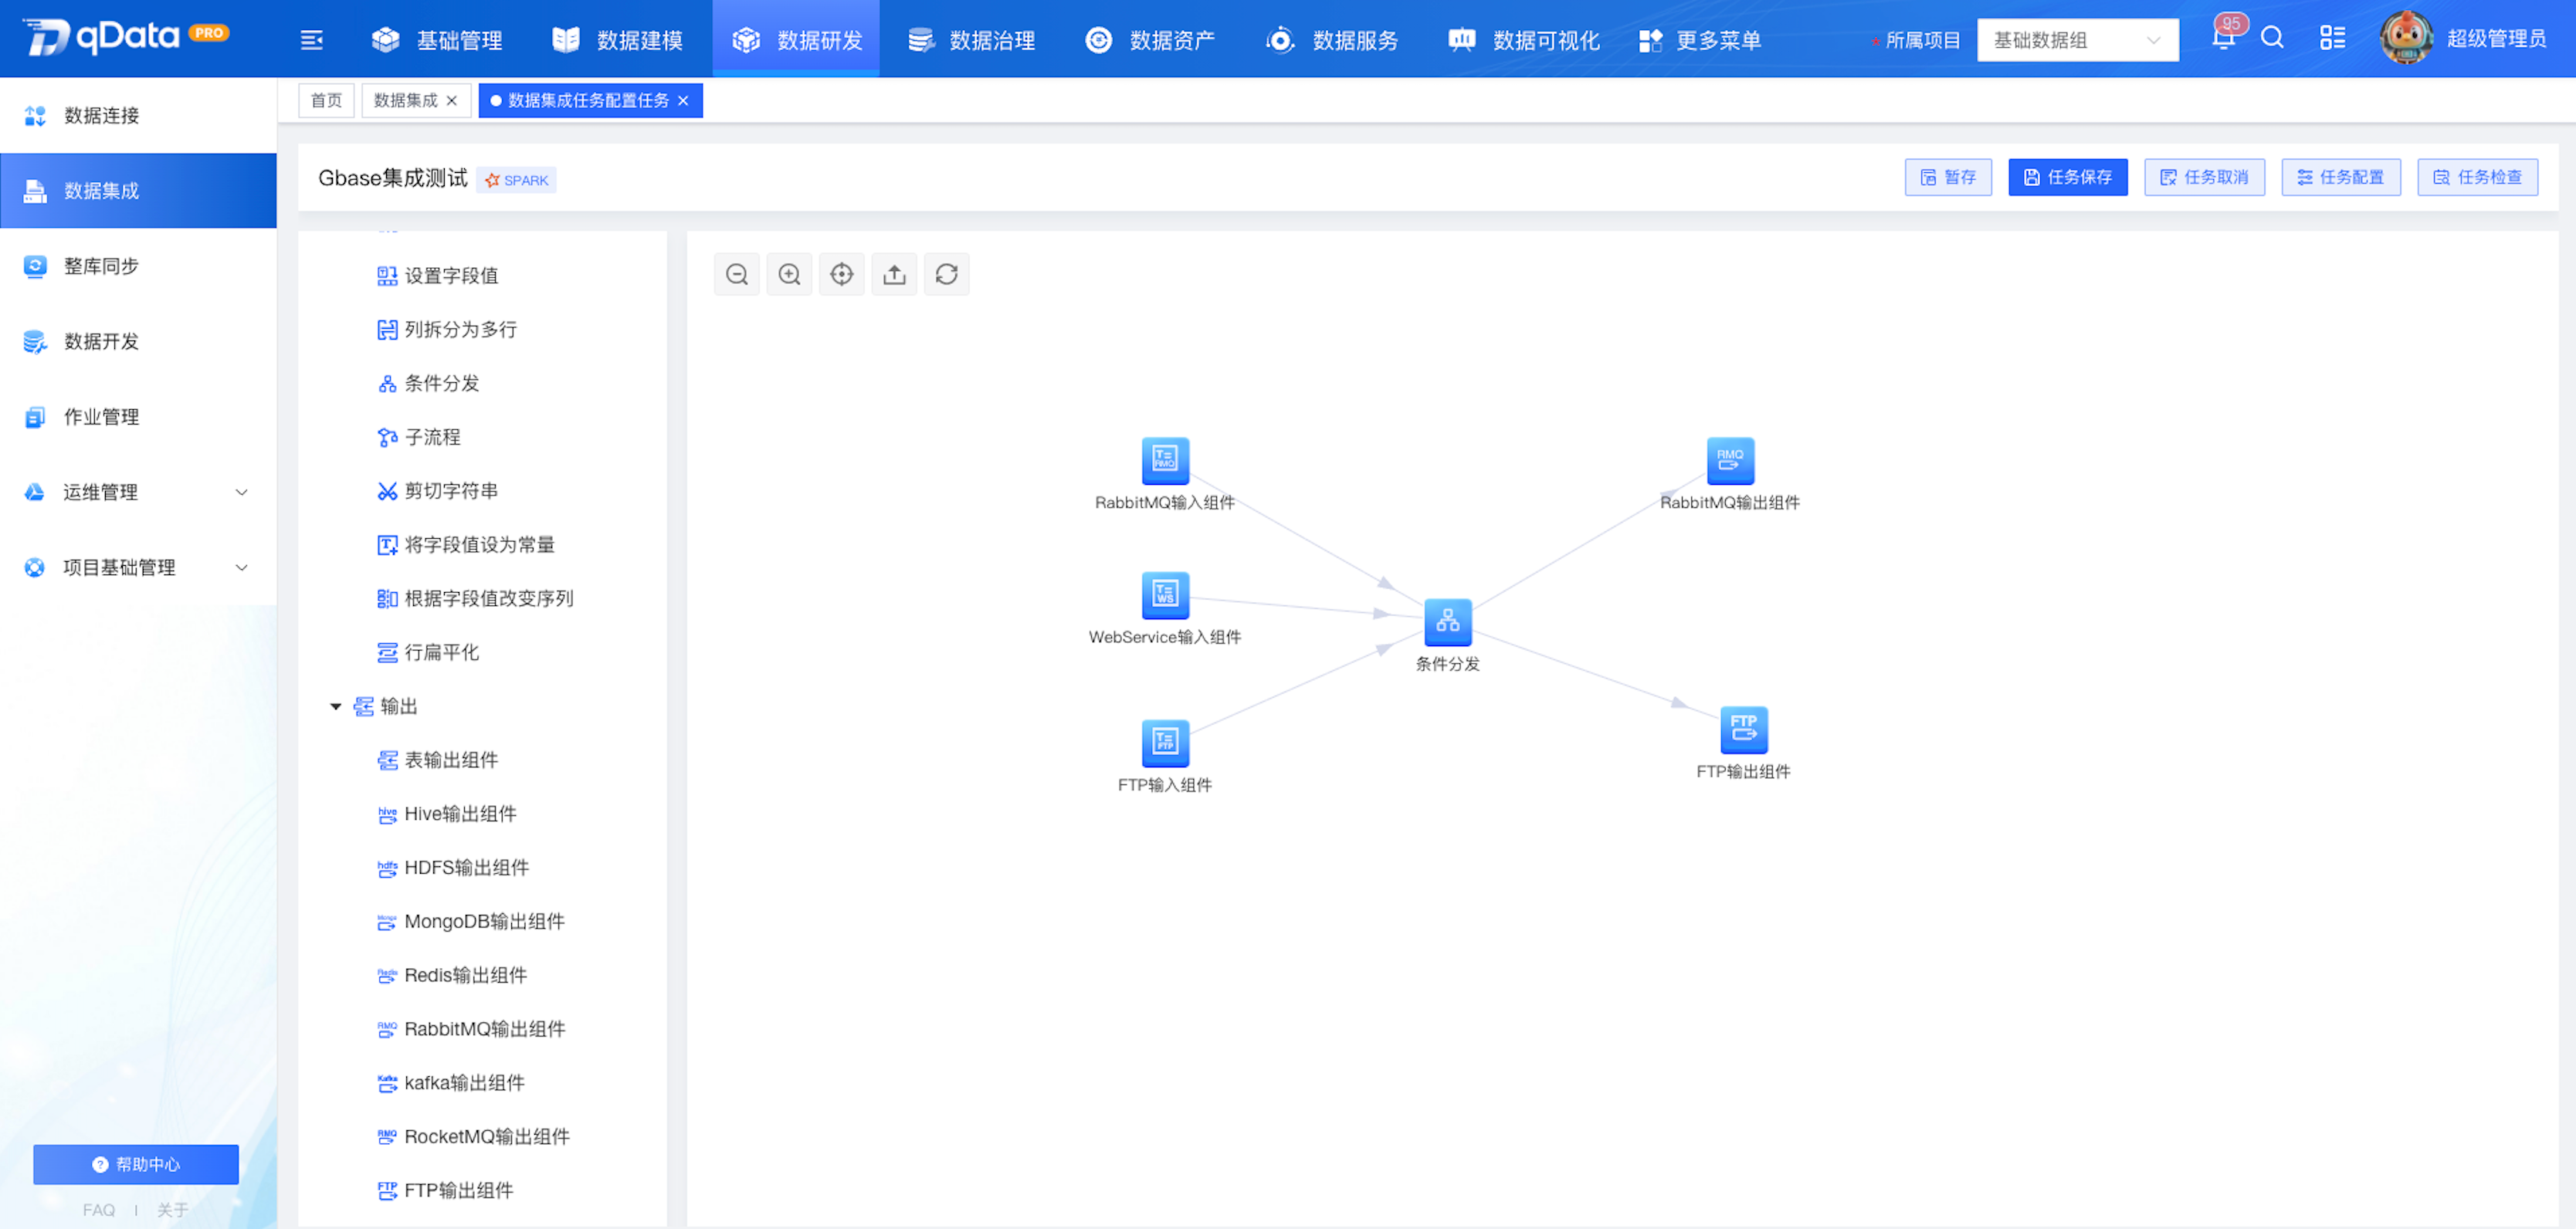2576x1229 pixels.
Task: Center the canvas with the locate icon
Action: 842,274
